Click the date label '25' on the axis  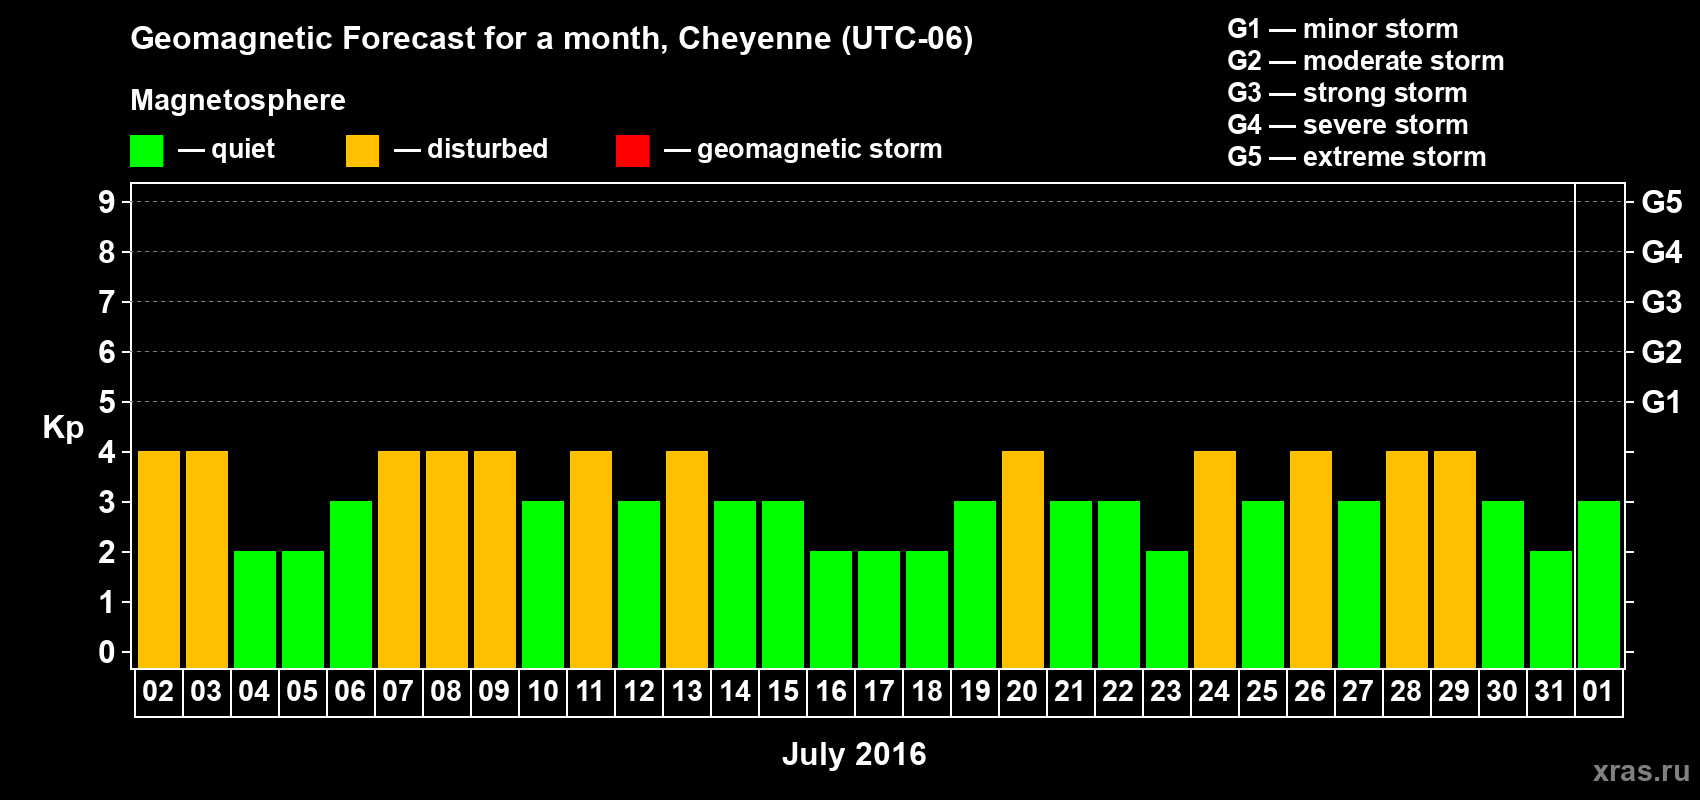(x=1262, y=691)
